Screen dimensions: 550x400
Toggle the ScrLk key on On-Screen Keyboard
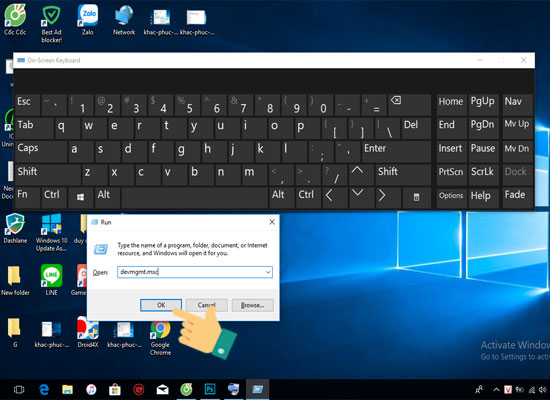(x=483, y=174)
